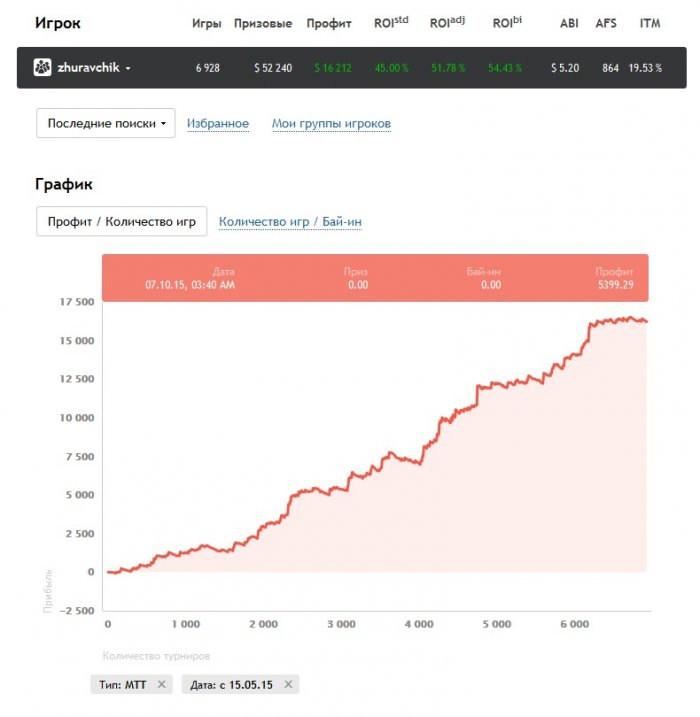Open 'Мои группы игроков' link
The height and width of the screenshot is (717, 700).
tap(331, 124)
